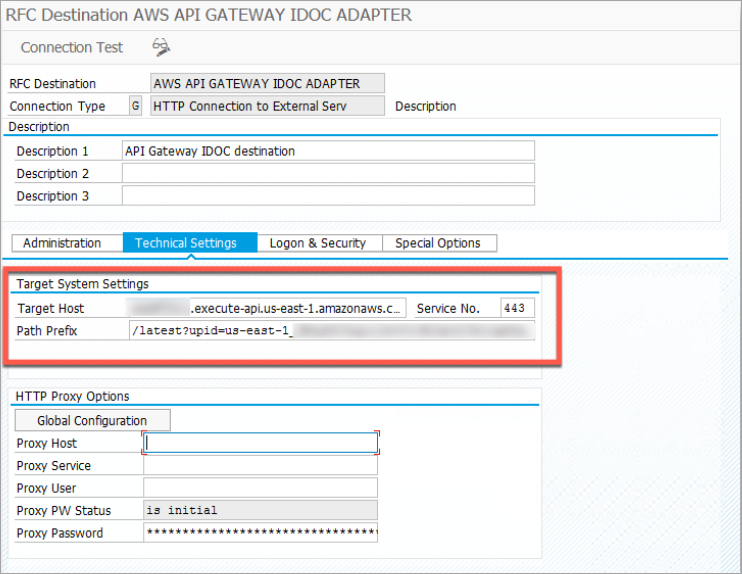Viewport: 742px width, 574px height.
Task: Open the Special Options tab
Action: 439,243
